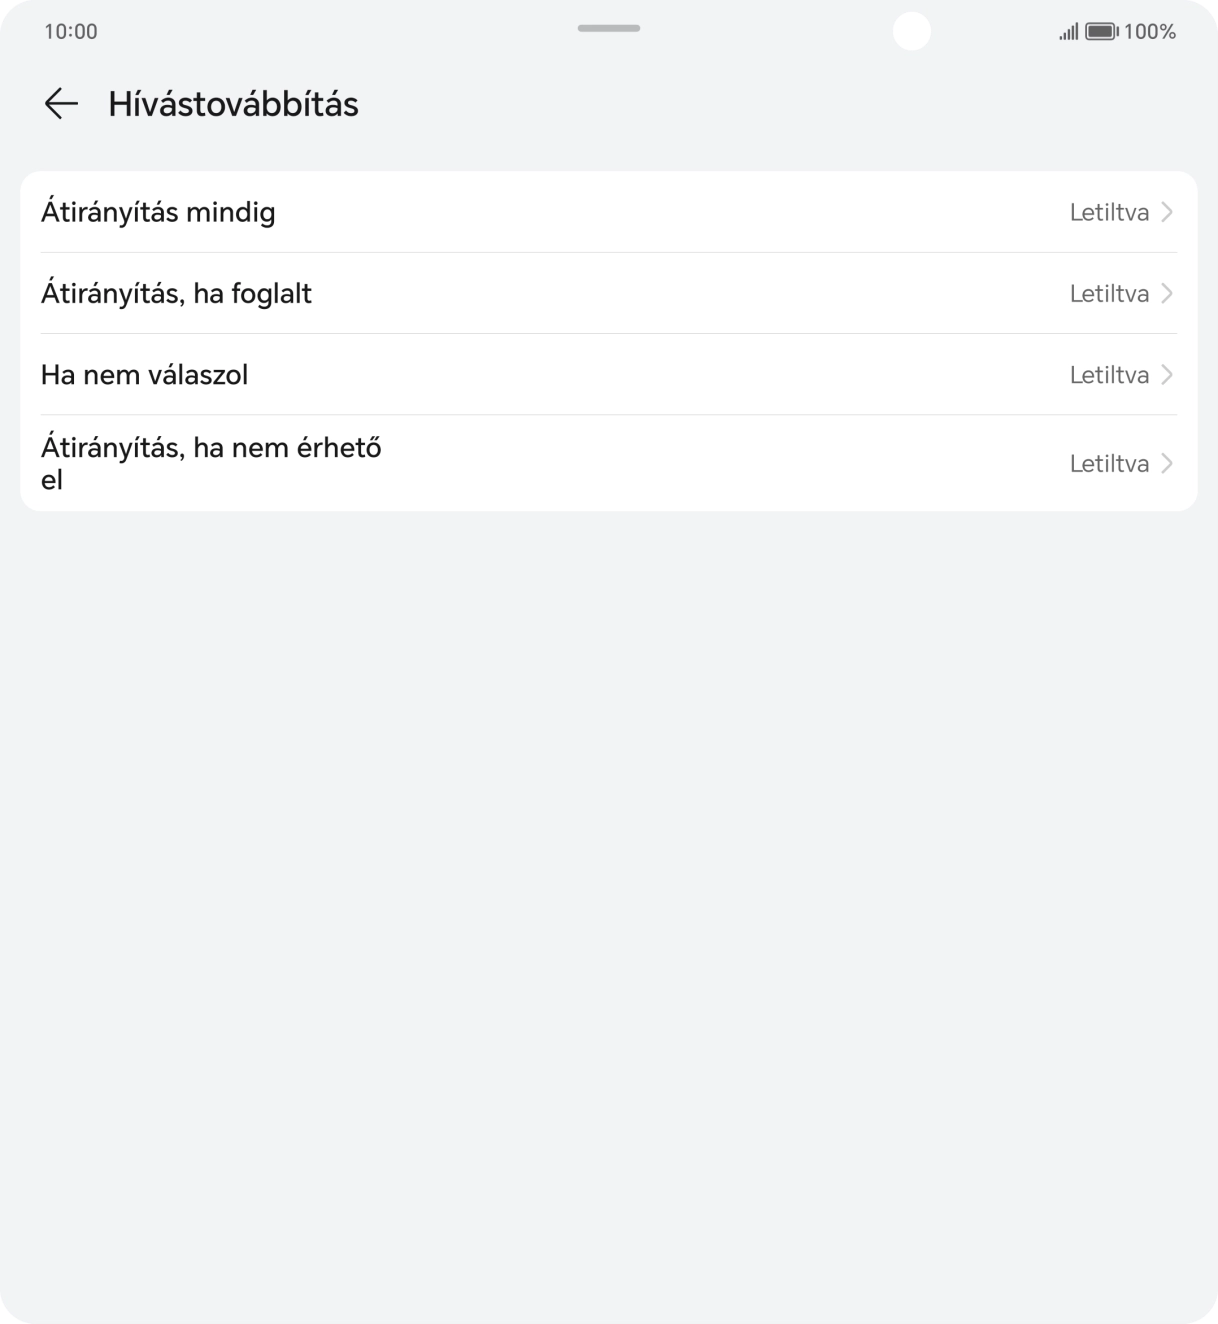Viewport: 1218px width, 1324px height.
Task: Open the Hívástovábbítás title area
Action: (233, 103)
